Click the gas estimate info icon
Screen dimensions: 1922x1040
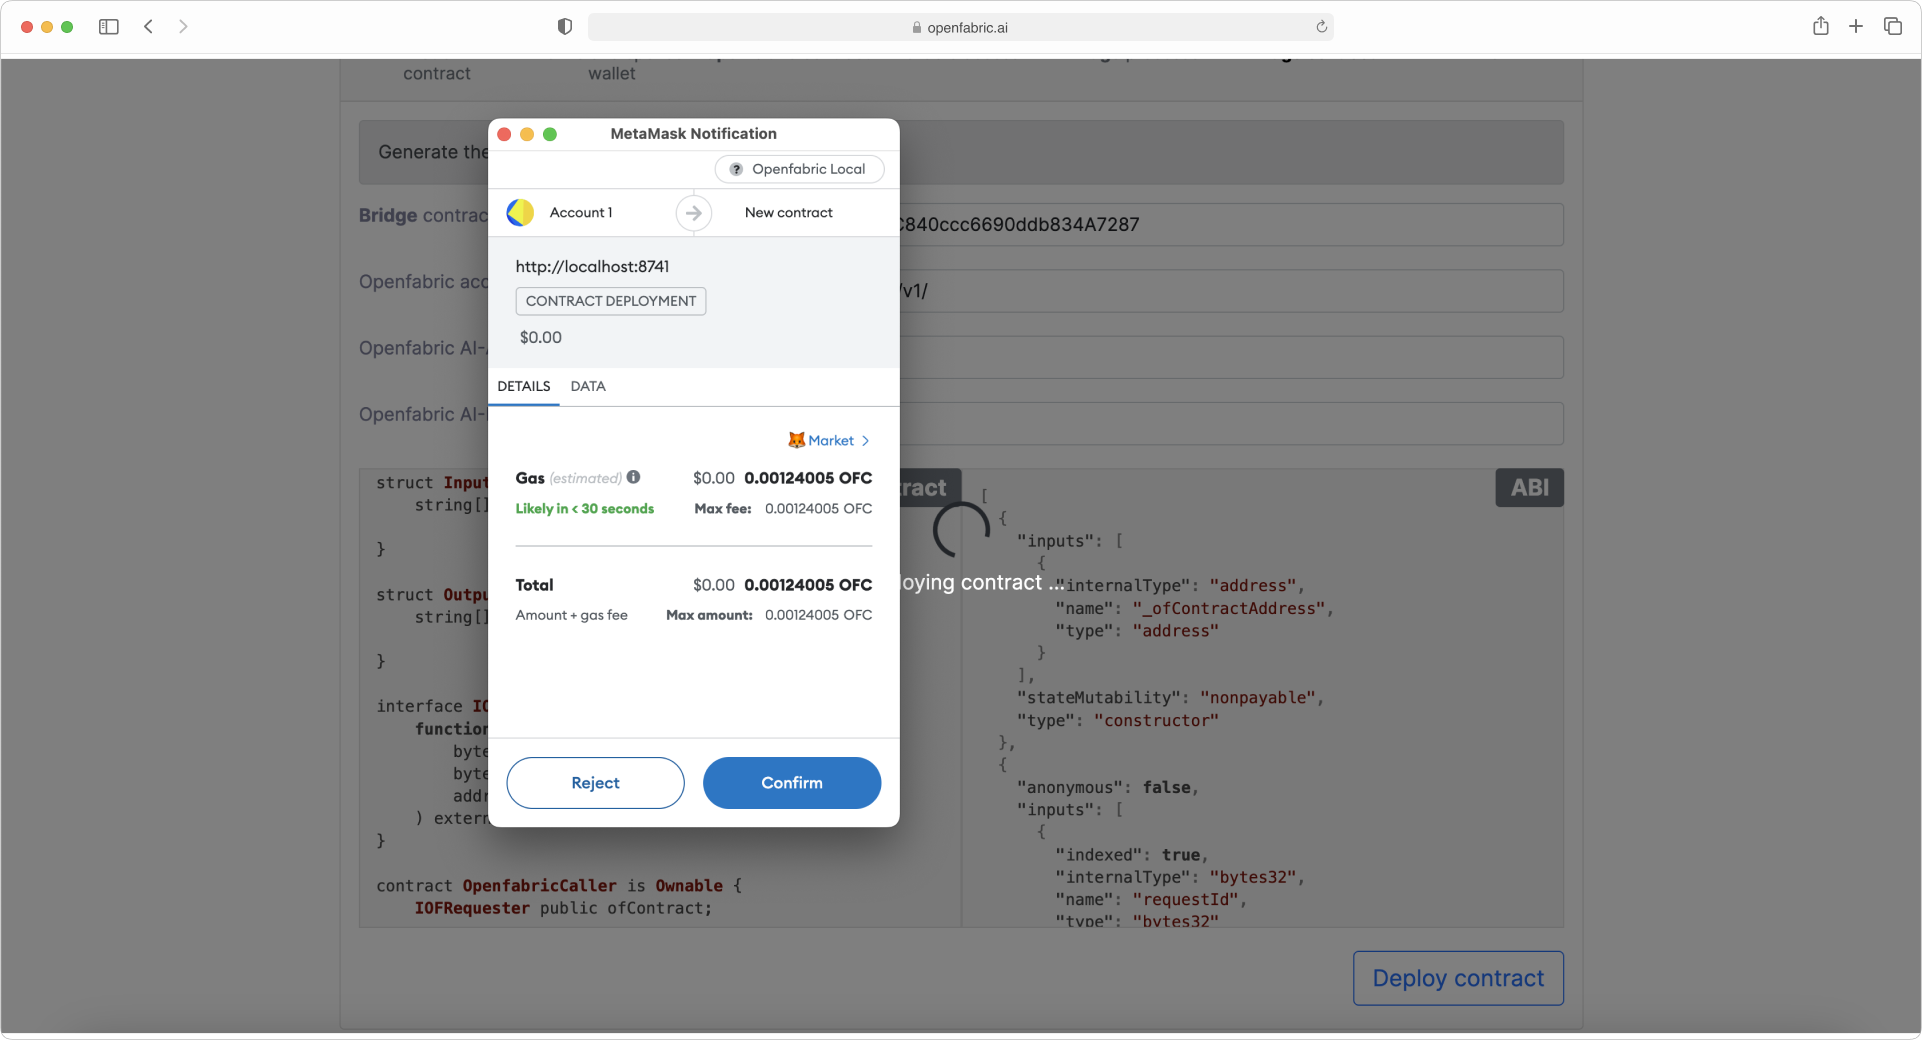coord(633,477)
